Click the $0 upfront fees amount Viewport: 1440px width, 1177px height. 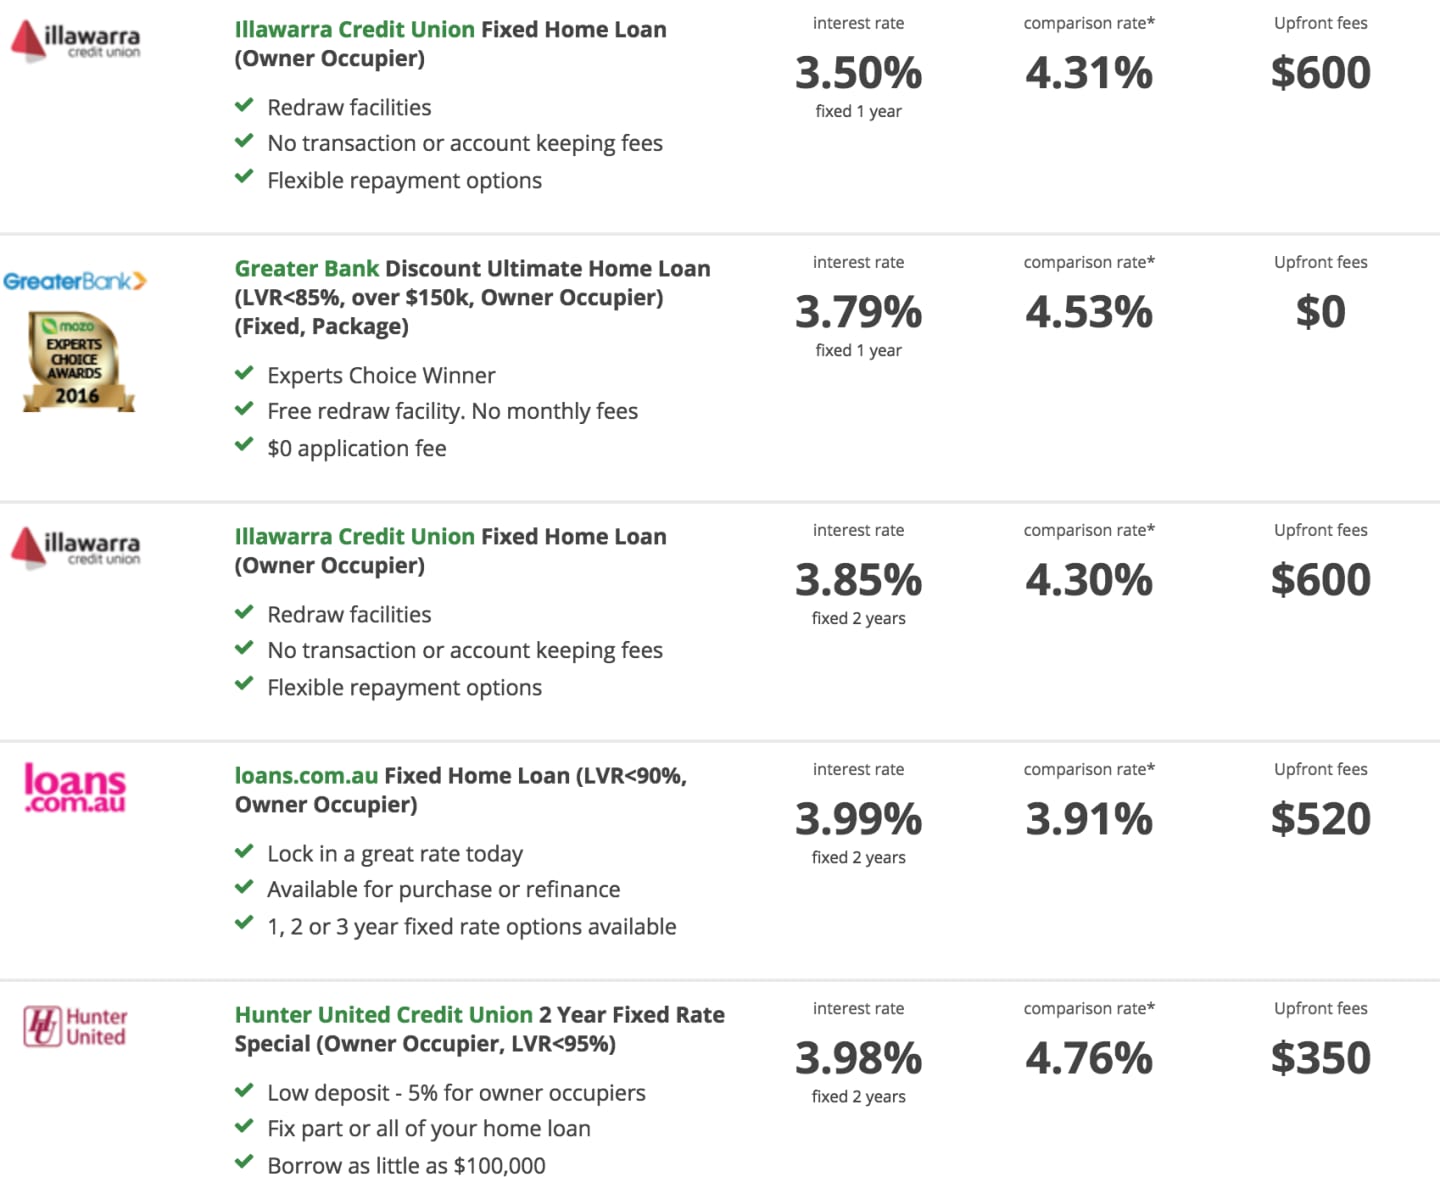[x=1320, y=312]
